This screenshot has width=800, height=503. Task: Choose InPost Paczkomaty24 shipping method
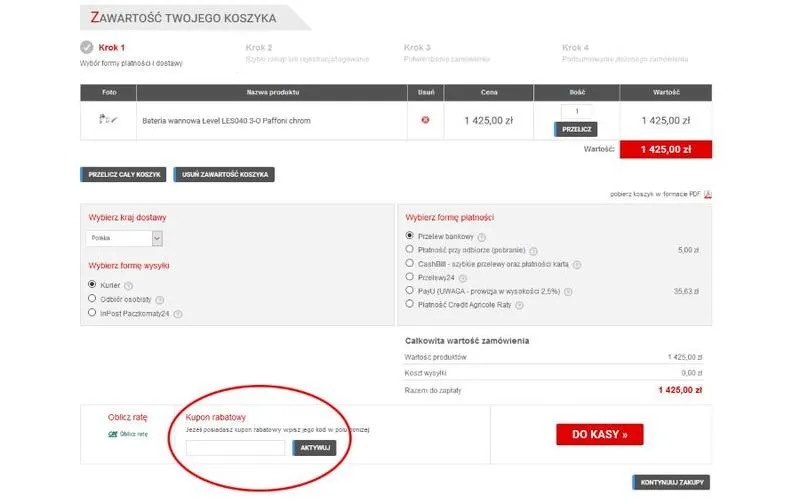click(93, 312)
